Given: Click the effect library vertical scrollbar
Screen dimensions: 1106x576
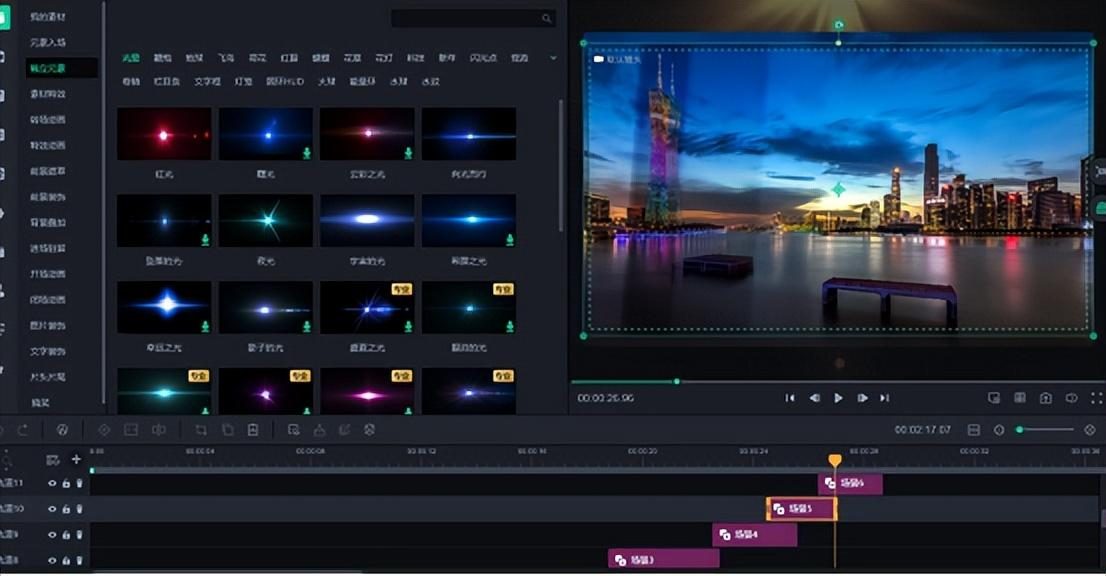Looking at the screenshot, I should (561, 166).
